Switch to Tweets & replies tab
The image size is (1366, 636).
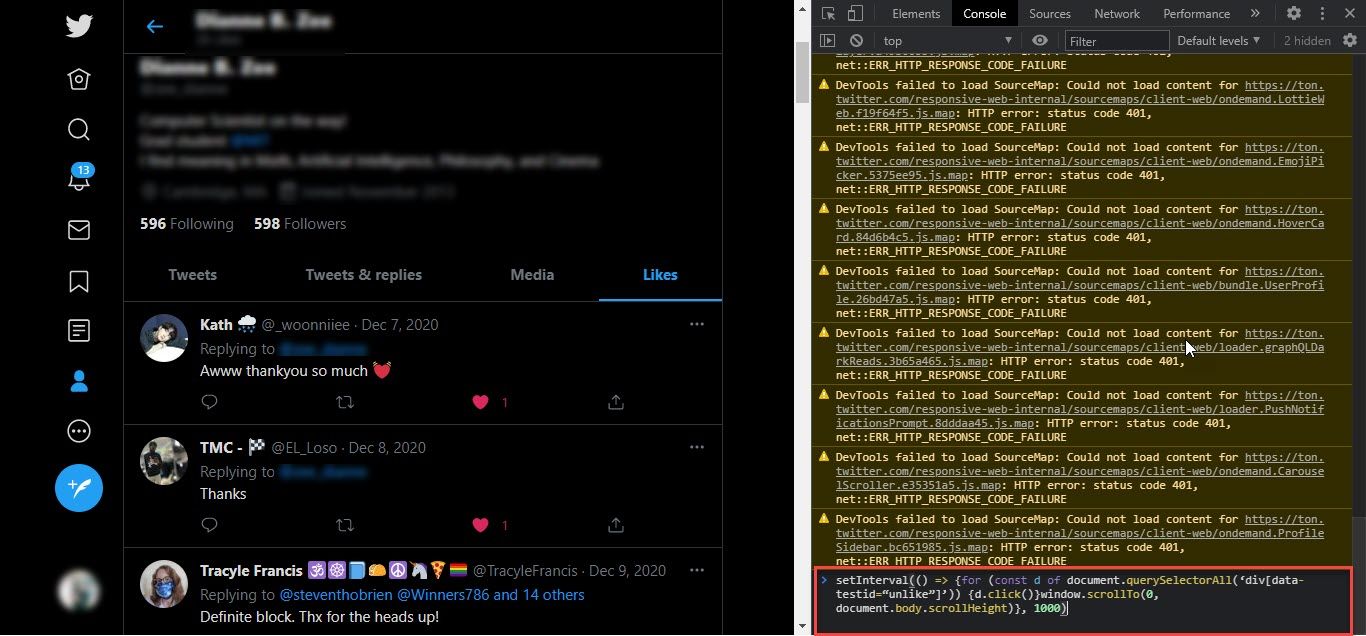tap(364, 275)
